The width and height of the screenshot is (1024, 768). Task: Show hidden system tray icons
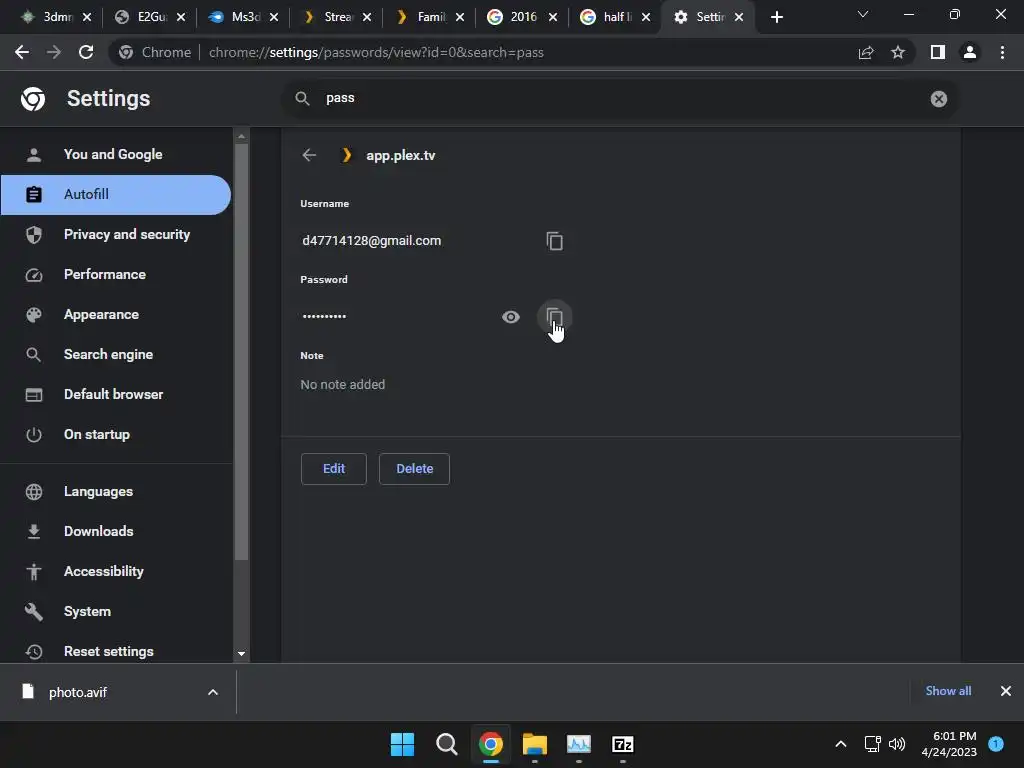[x=841, y=744]
